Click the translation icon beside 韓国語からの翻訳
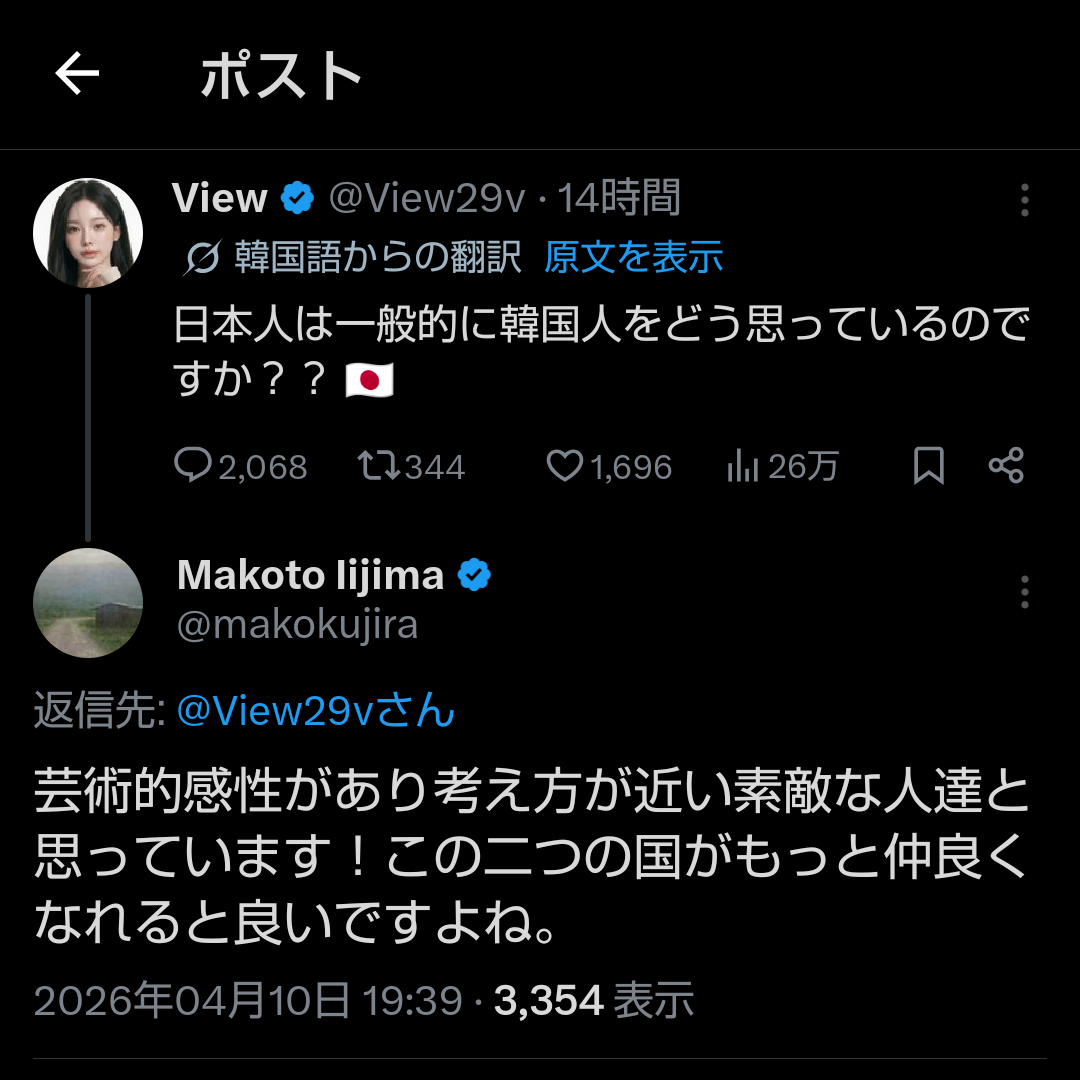The image size is (1080, 1080). pyautogui.click(x=203, y=258)
